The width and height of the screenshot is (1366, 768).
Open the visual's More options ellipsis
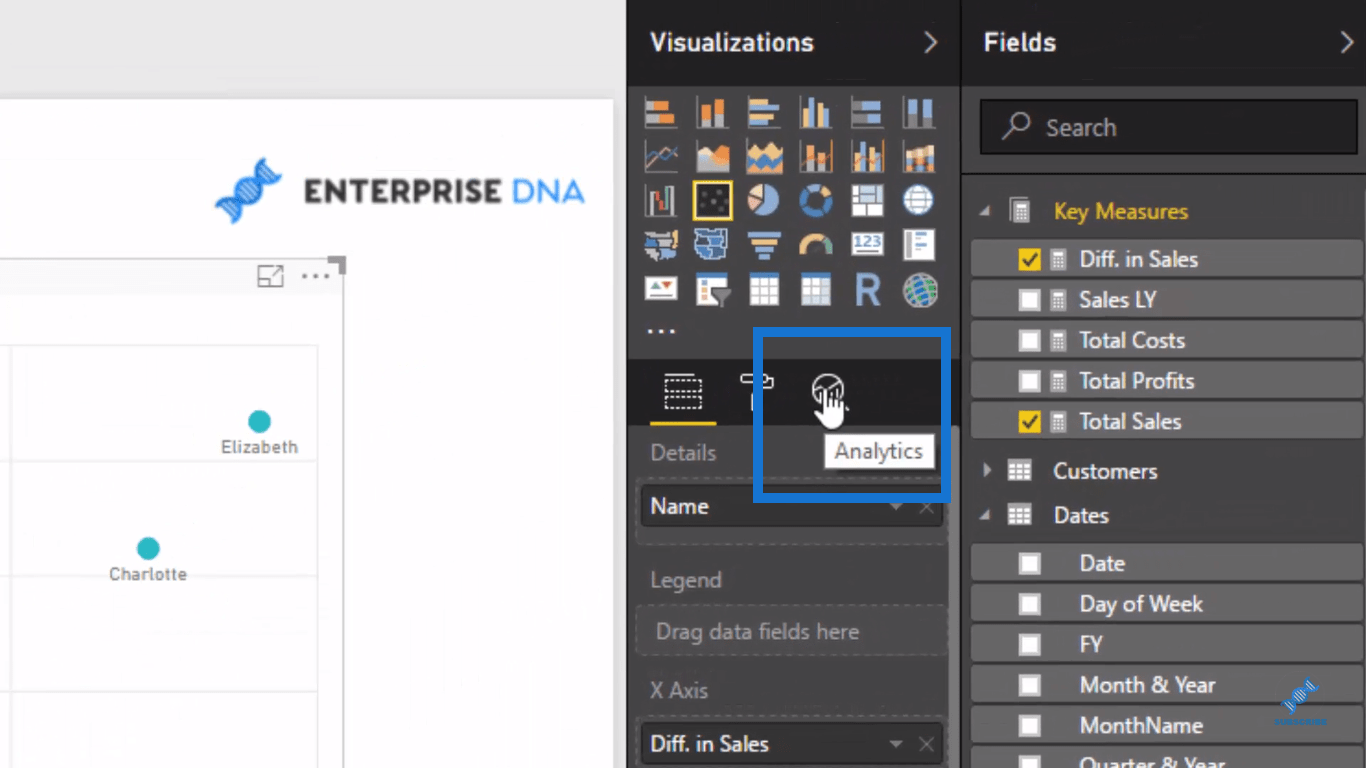tap(315, 276)
